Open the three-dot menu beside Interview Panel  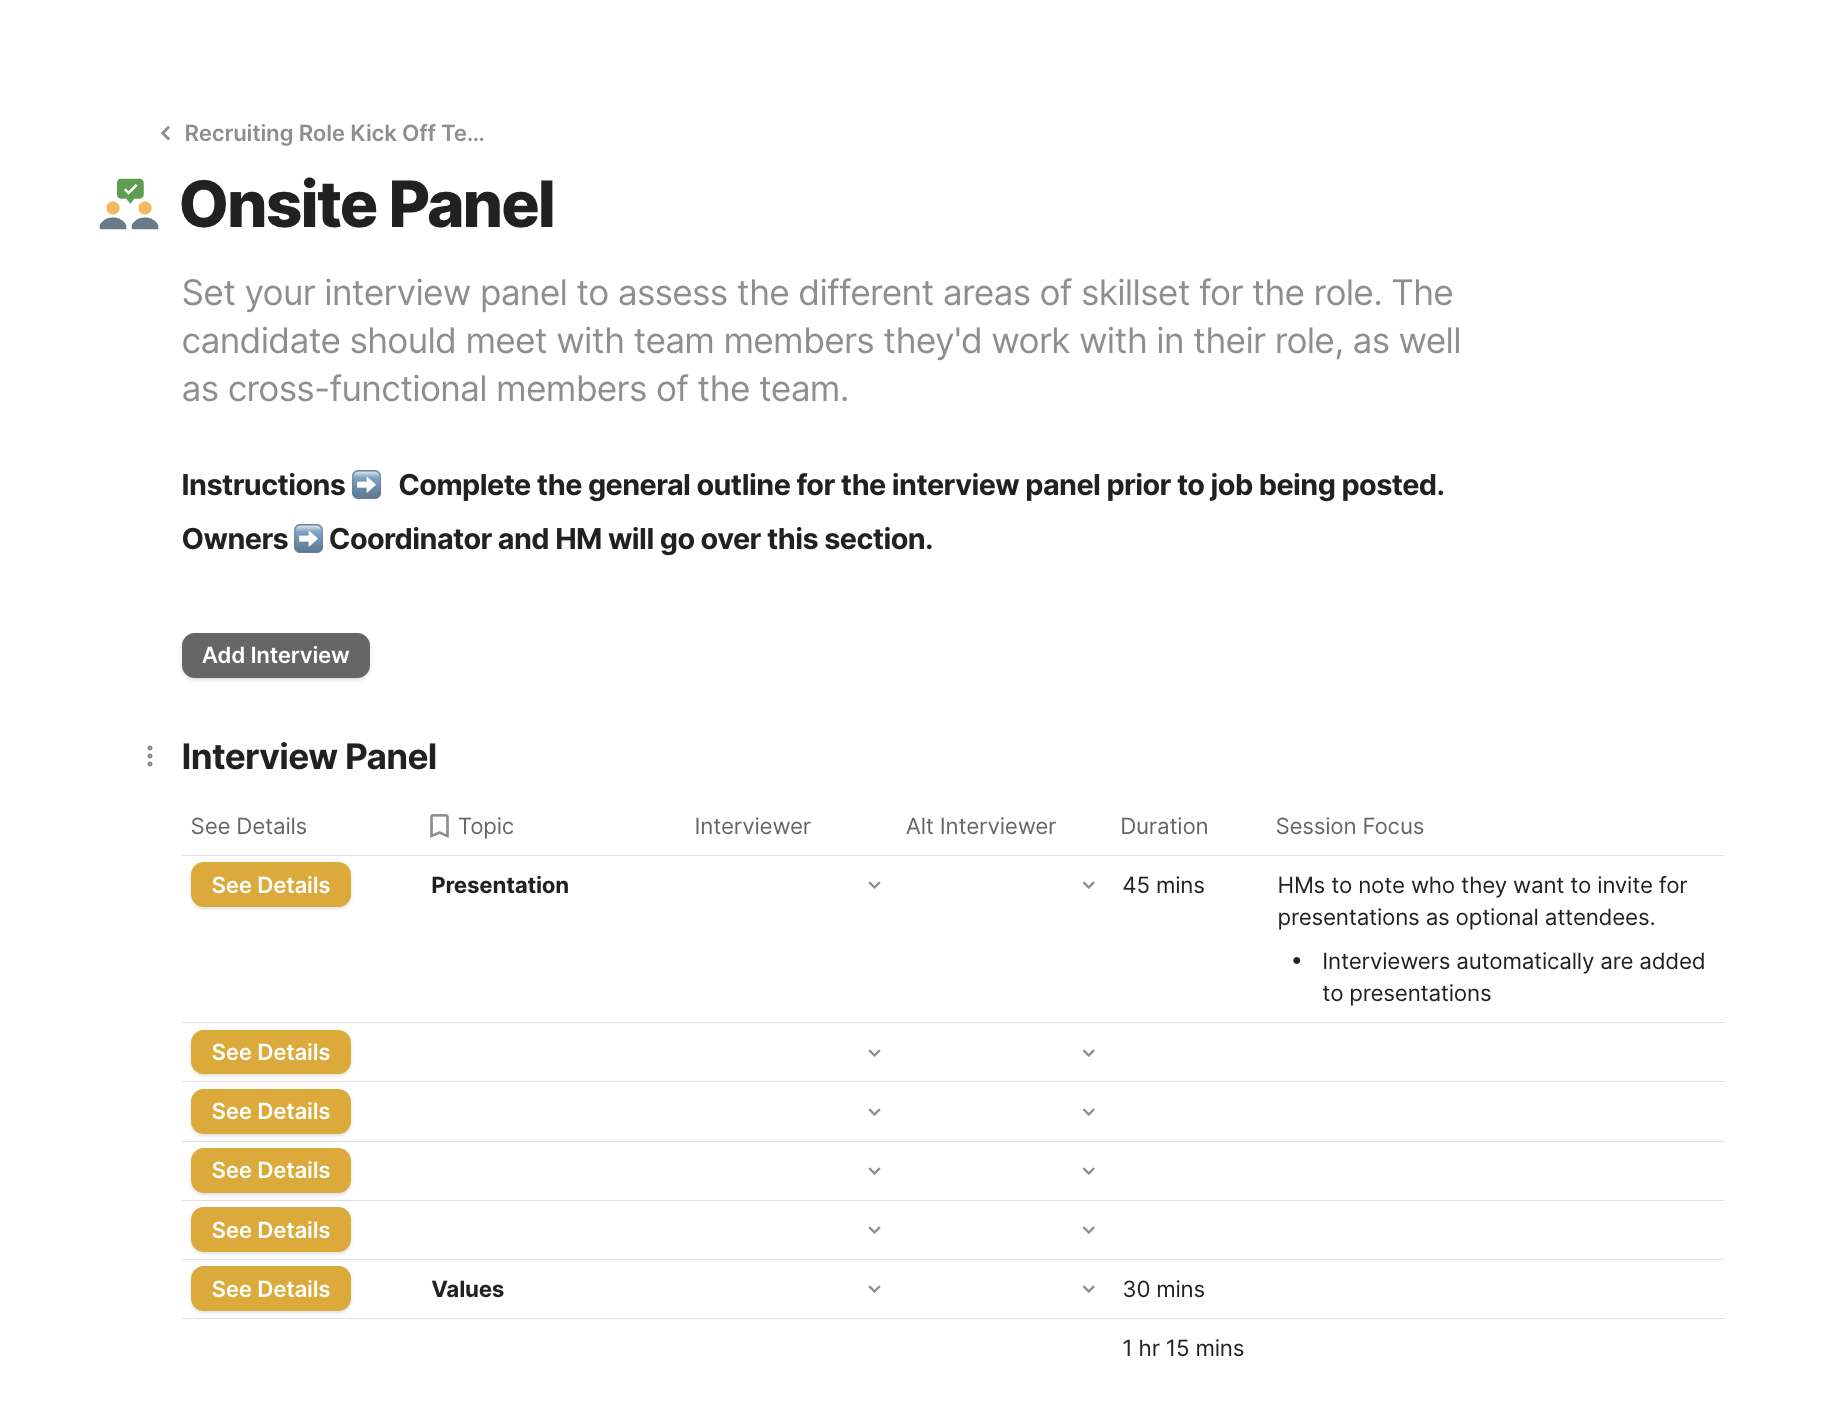click(150, 756)
